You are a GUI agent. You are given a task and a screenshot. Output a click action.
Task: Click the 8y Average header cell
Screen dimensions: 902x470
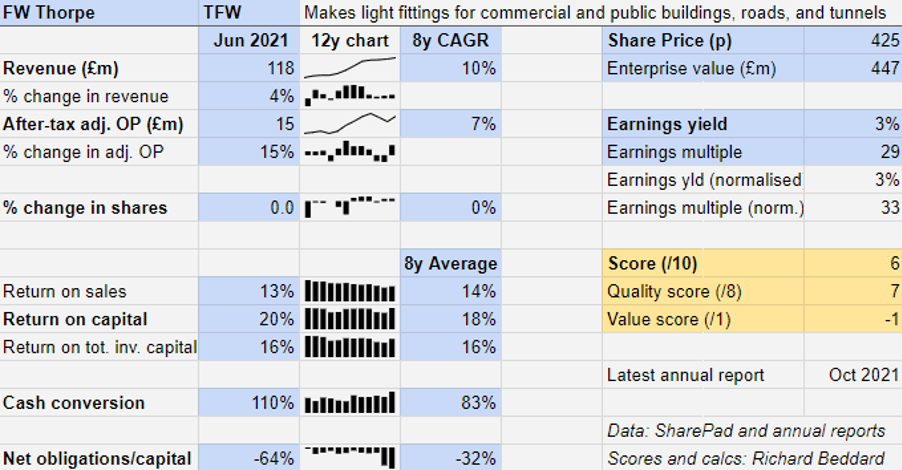450,263
